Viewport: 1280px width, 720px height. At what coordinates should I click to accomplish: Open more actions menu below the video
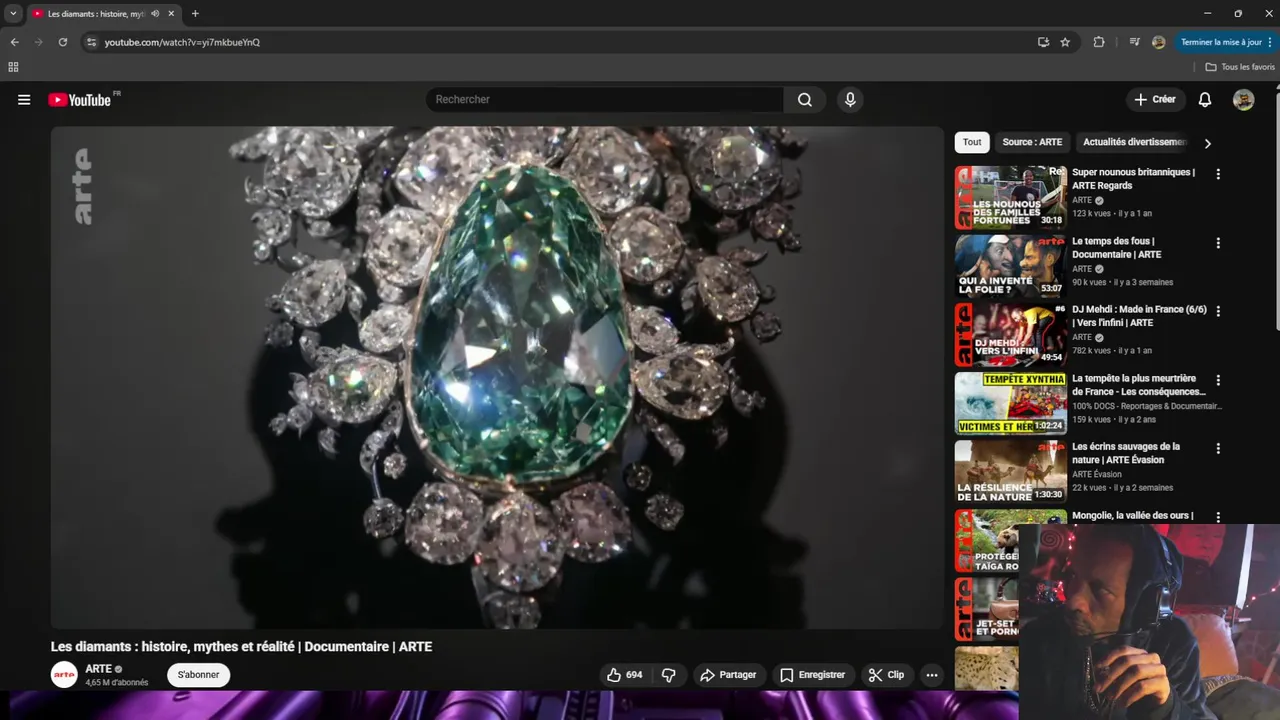click(x=932, y=675)
